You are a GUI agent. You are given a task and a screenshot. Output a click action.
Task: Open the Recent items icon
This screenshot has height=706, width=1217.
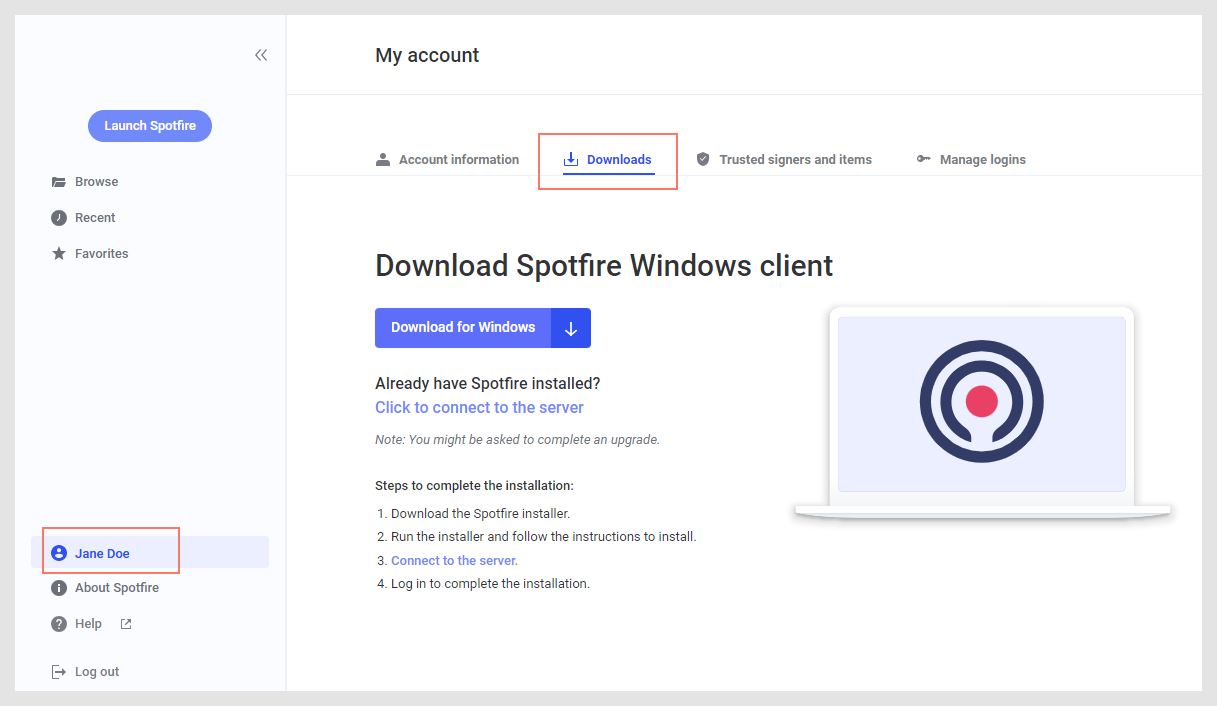[x=59, y=217]
